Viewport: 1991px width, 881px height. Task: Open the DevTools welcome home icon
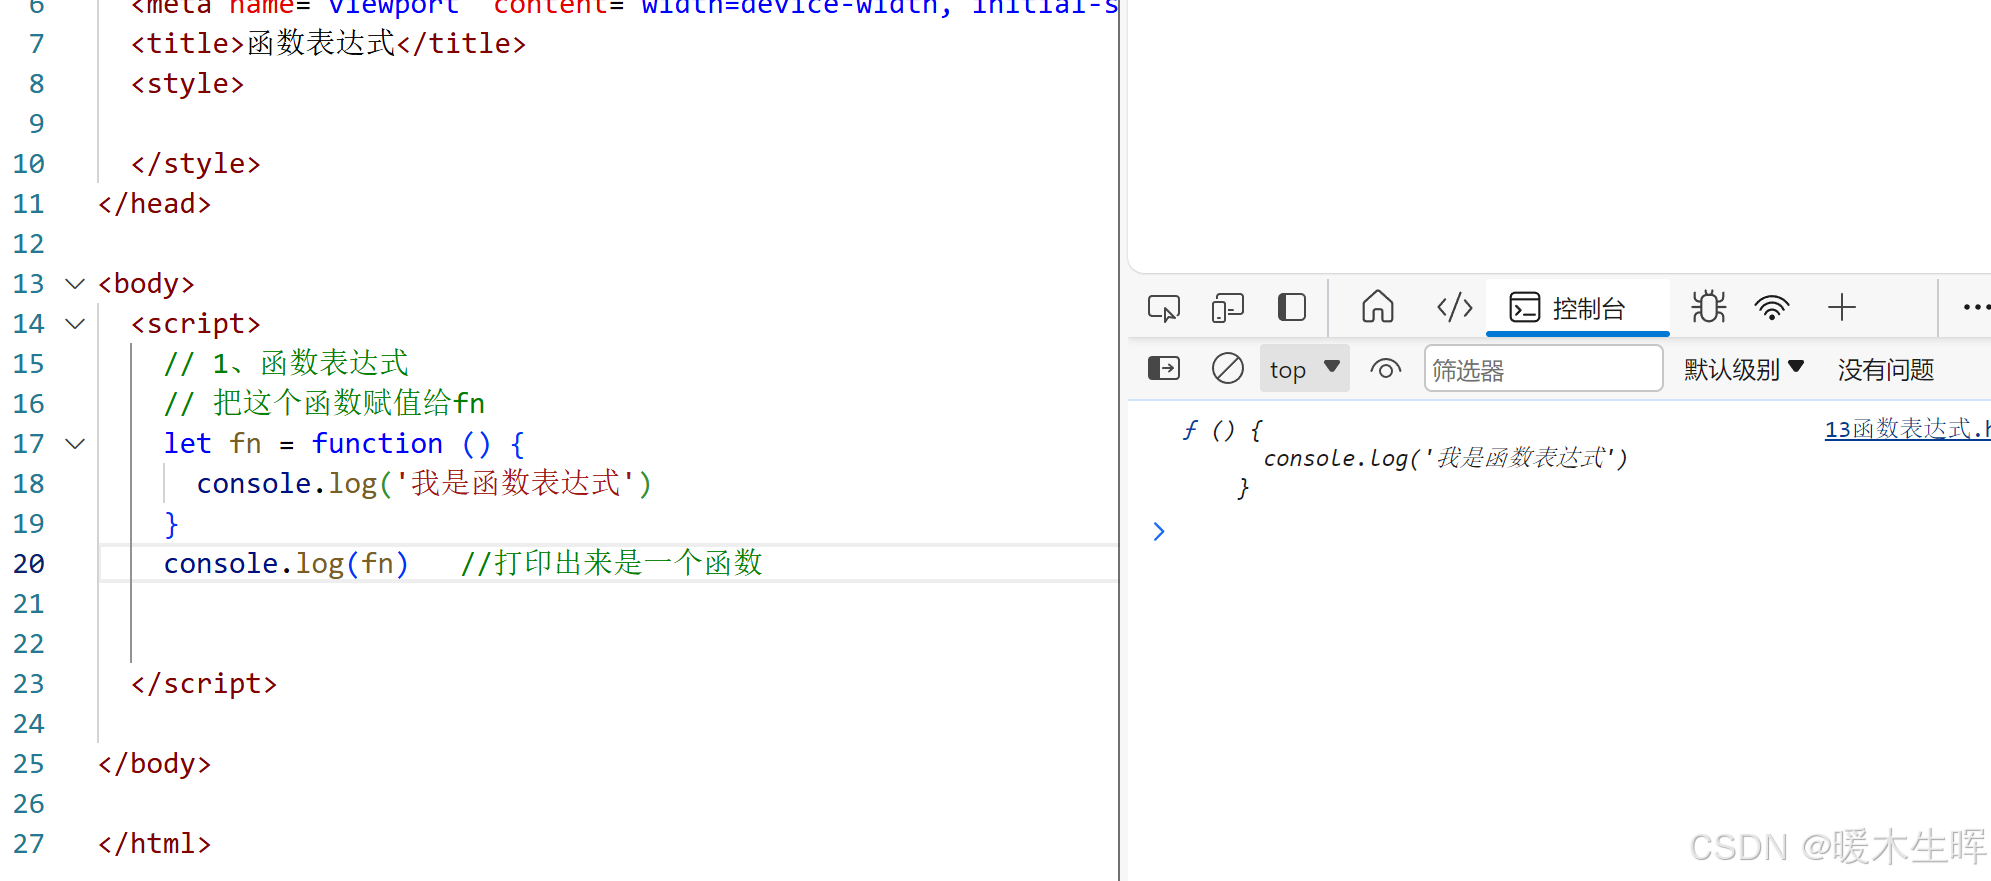pos(1378,307)
